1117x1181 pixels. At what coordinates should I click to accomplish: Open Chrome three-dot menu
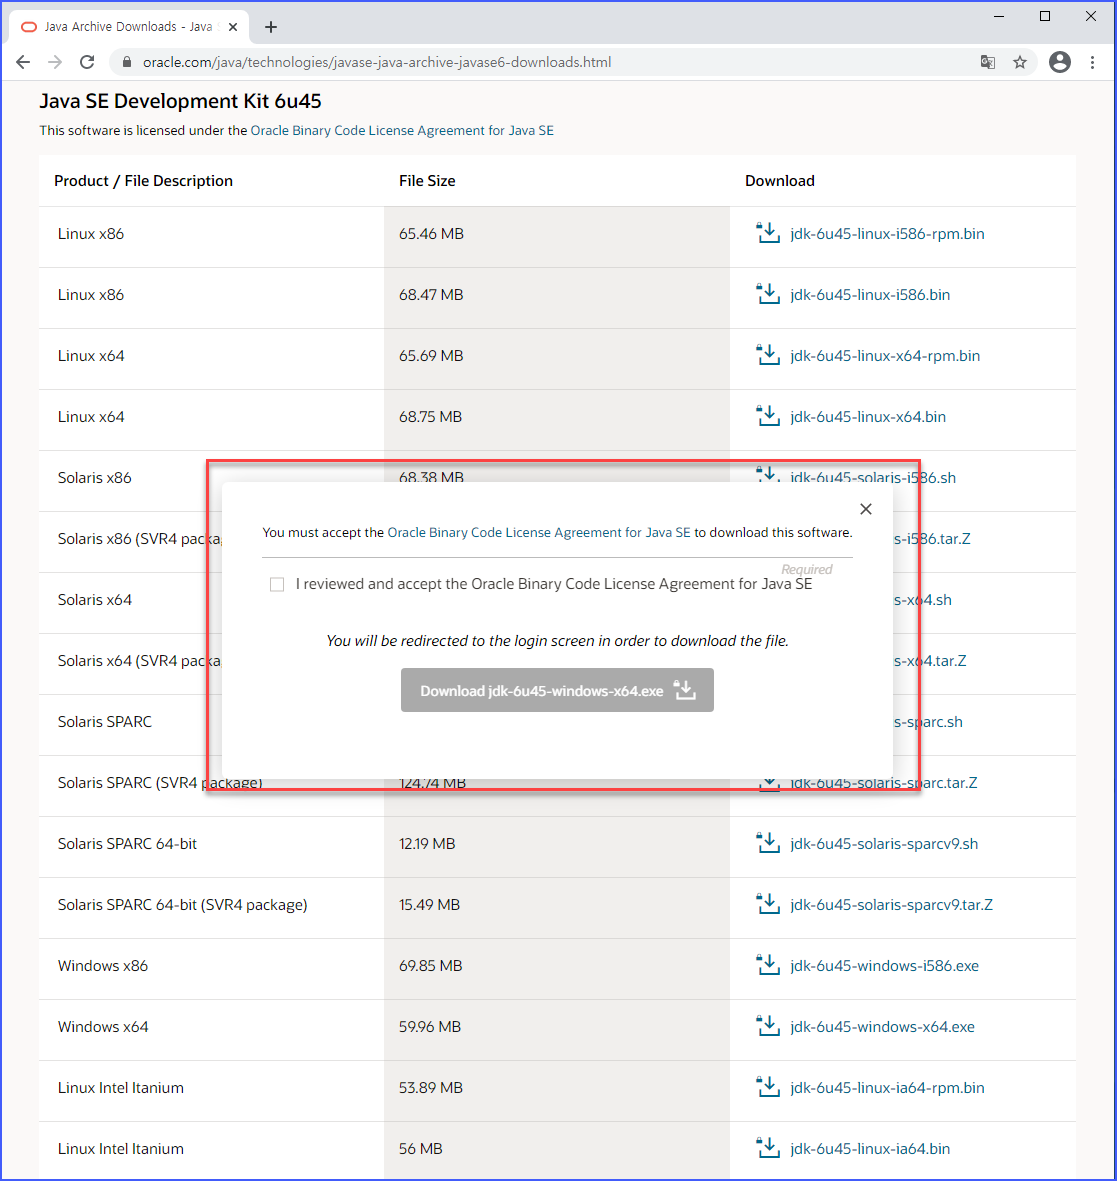(1092, 63)
